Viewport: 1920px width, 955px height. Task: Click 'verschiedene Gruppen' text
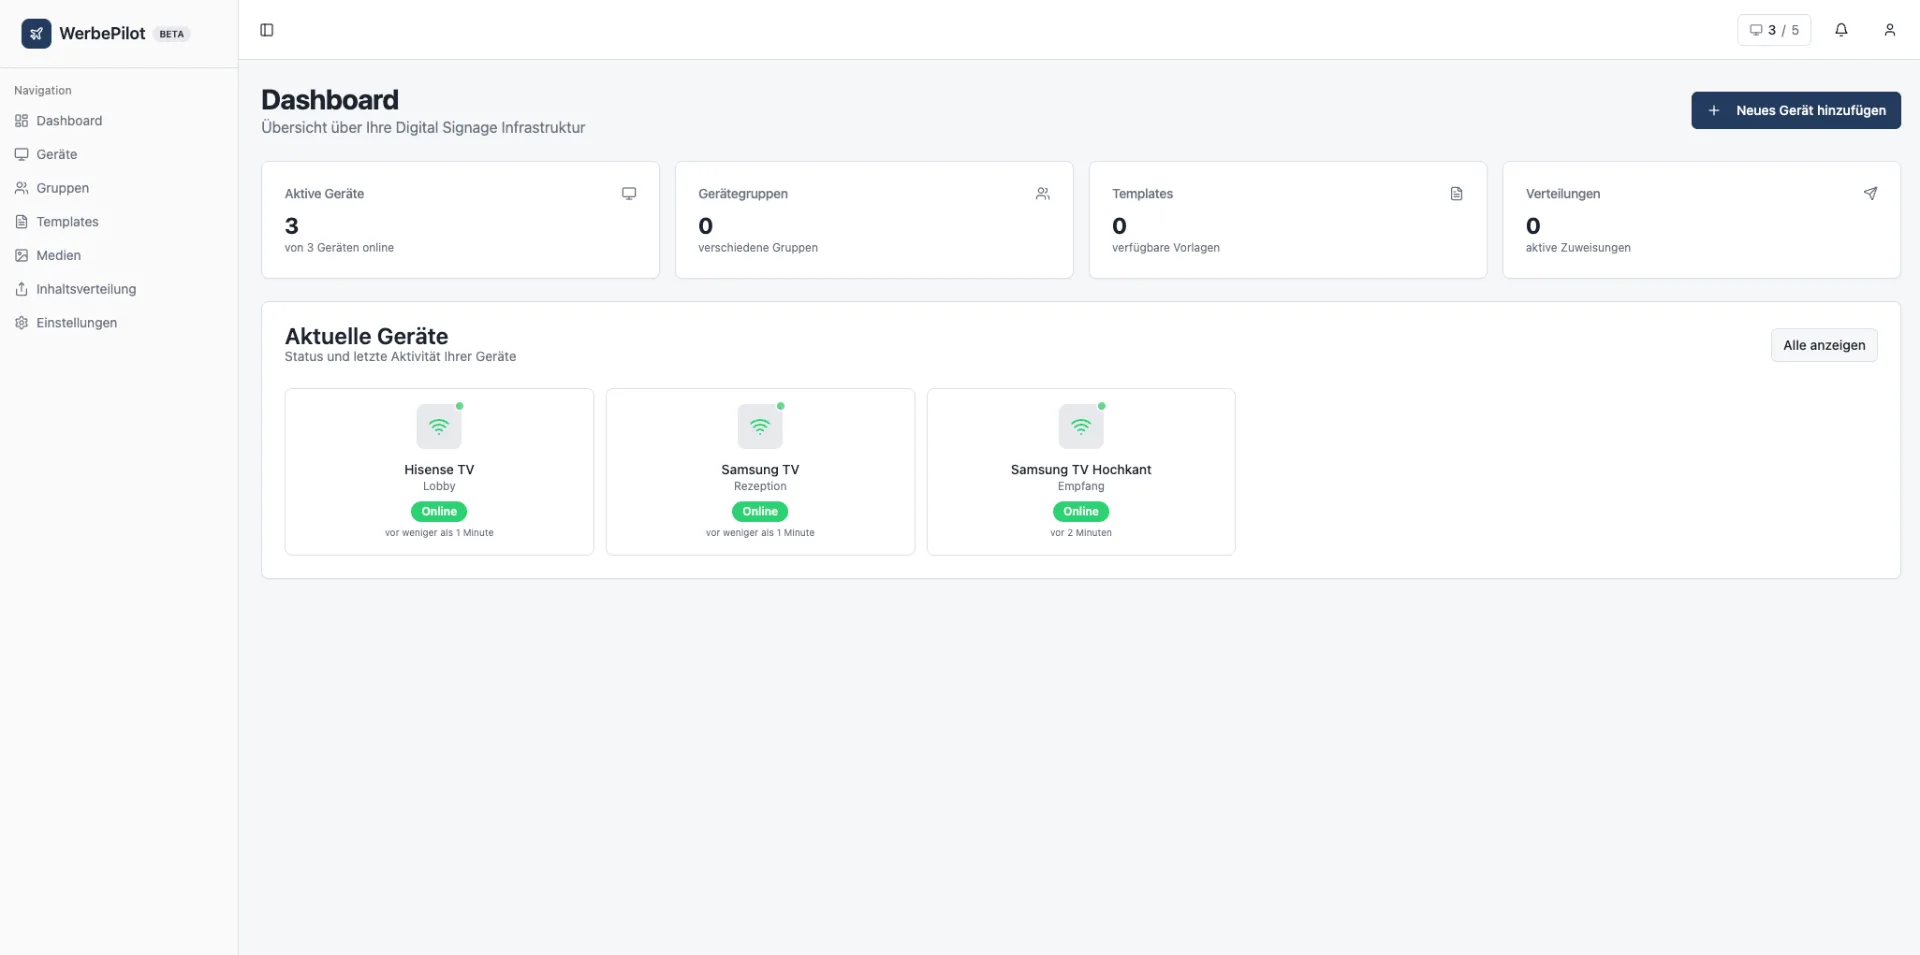758,248
